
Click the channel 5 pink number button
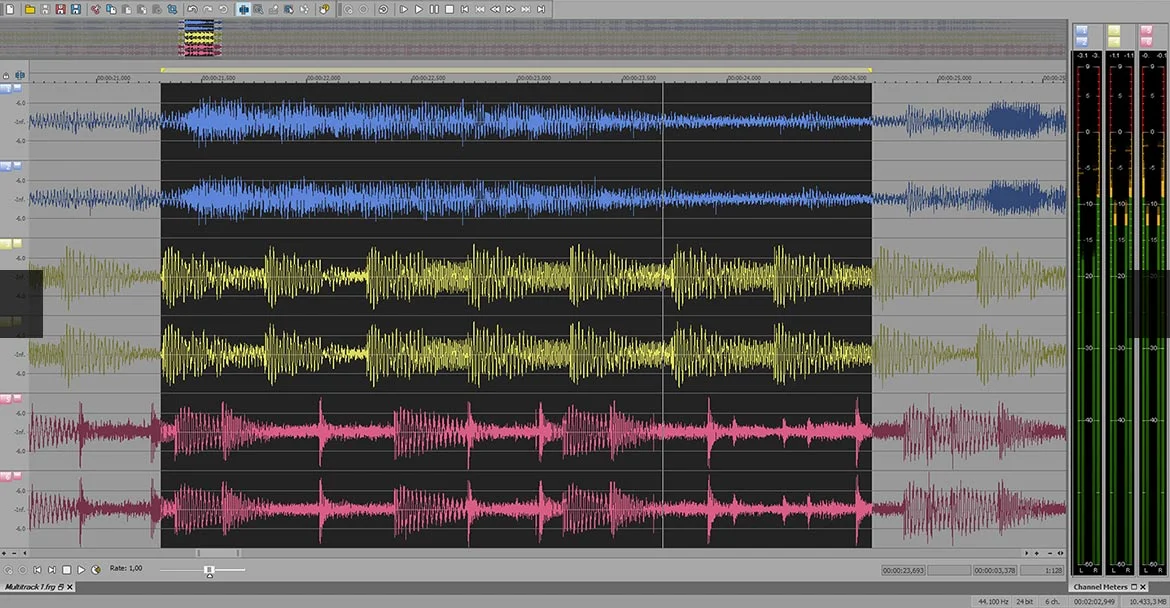point(5,399)
